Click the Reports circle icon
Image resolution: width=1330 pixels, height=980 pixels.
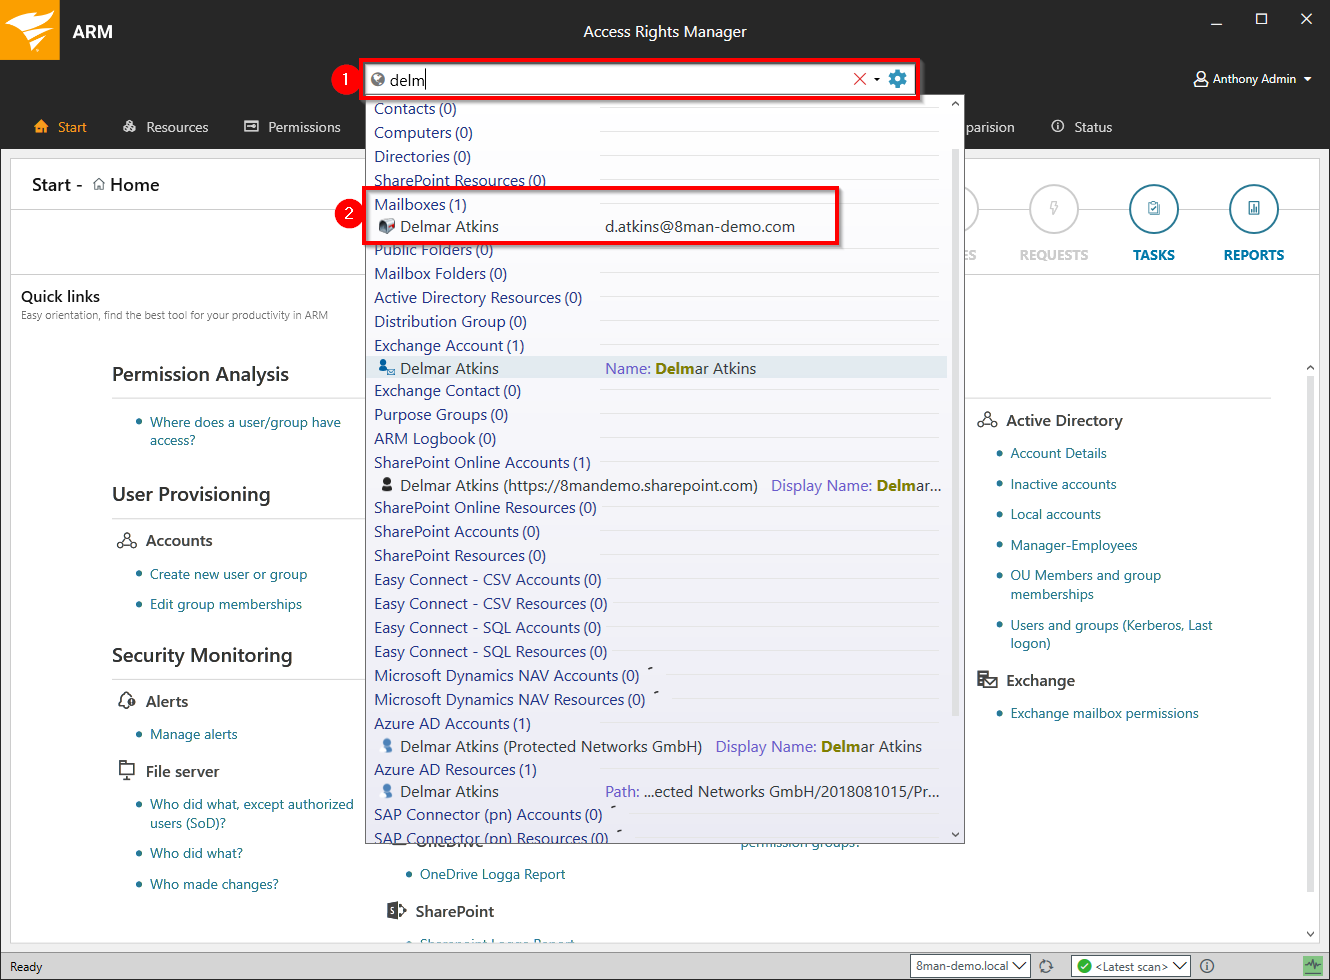tap(1253, 209)
